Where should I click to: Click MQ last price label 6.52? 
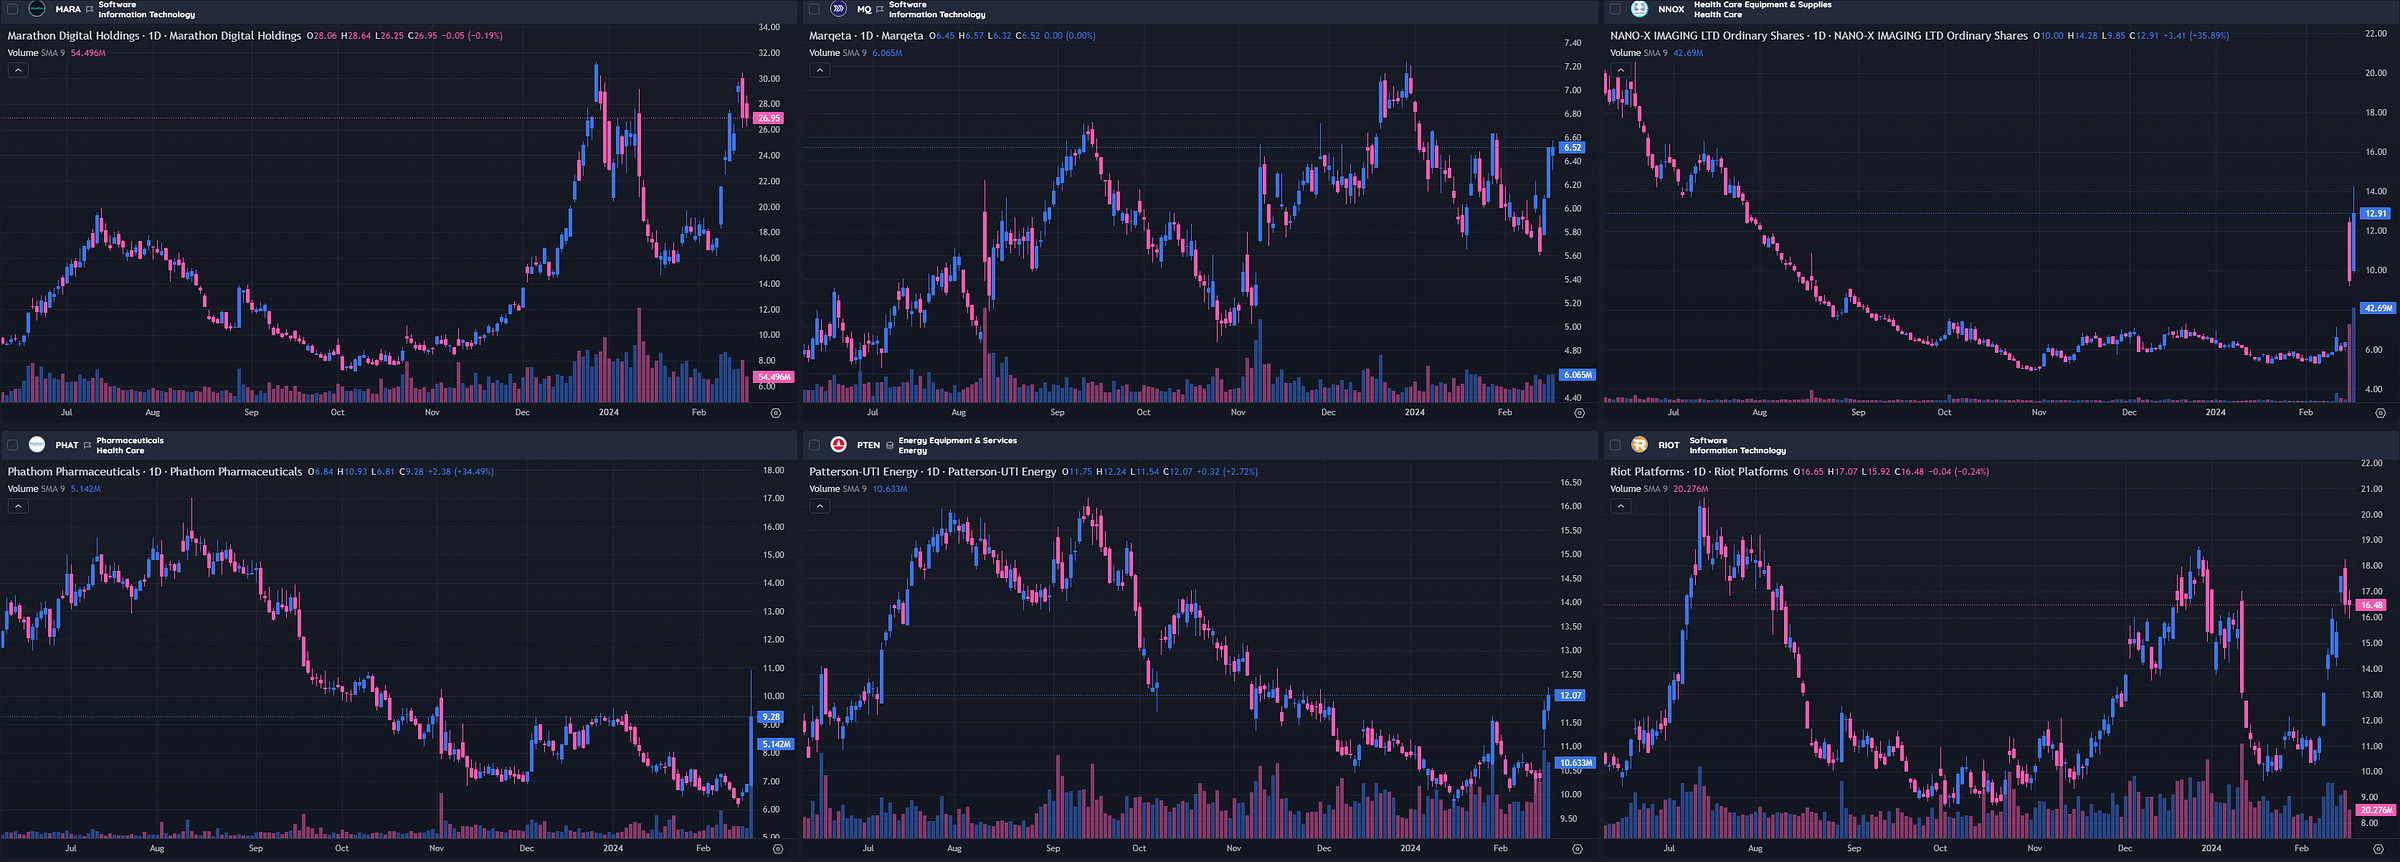(x=1572, y=147)
